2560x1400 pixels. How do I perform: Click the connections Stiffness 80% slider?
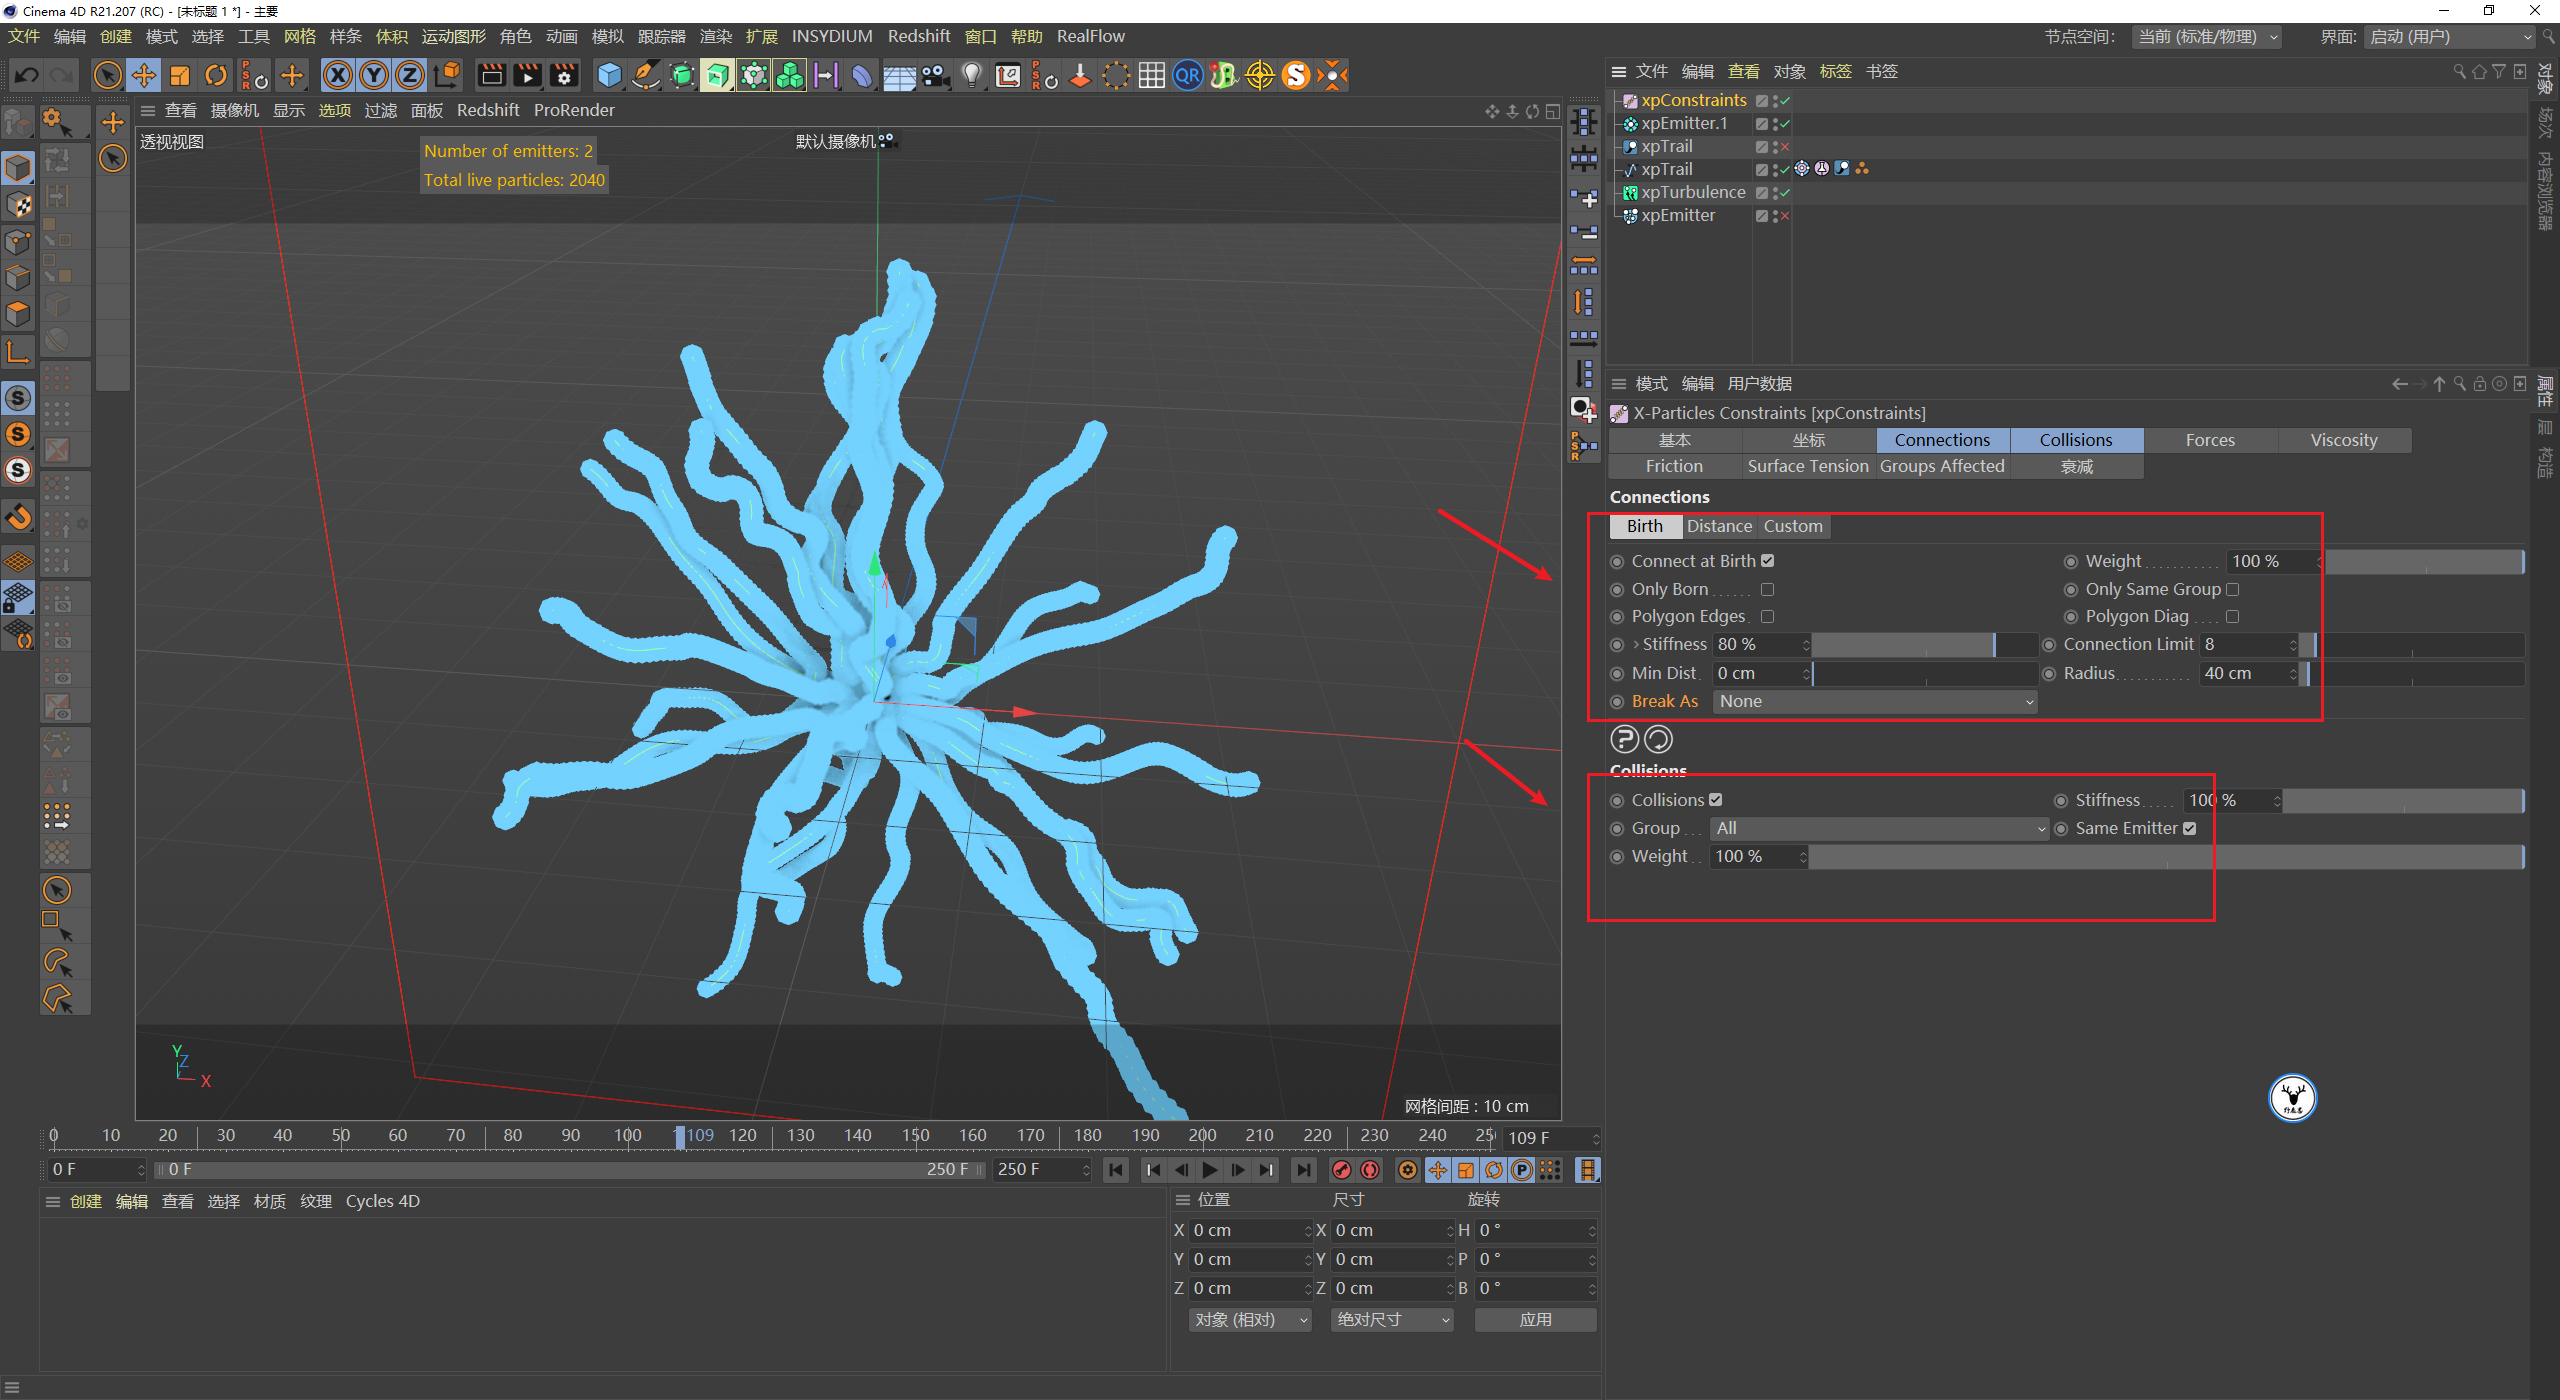point(1924,645)
